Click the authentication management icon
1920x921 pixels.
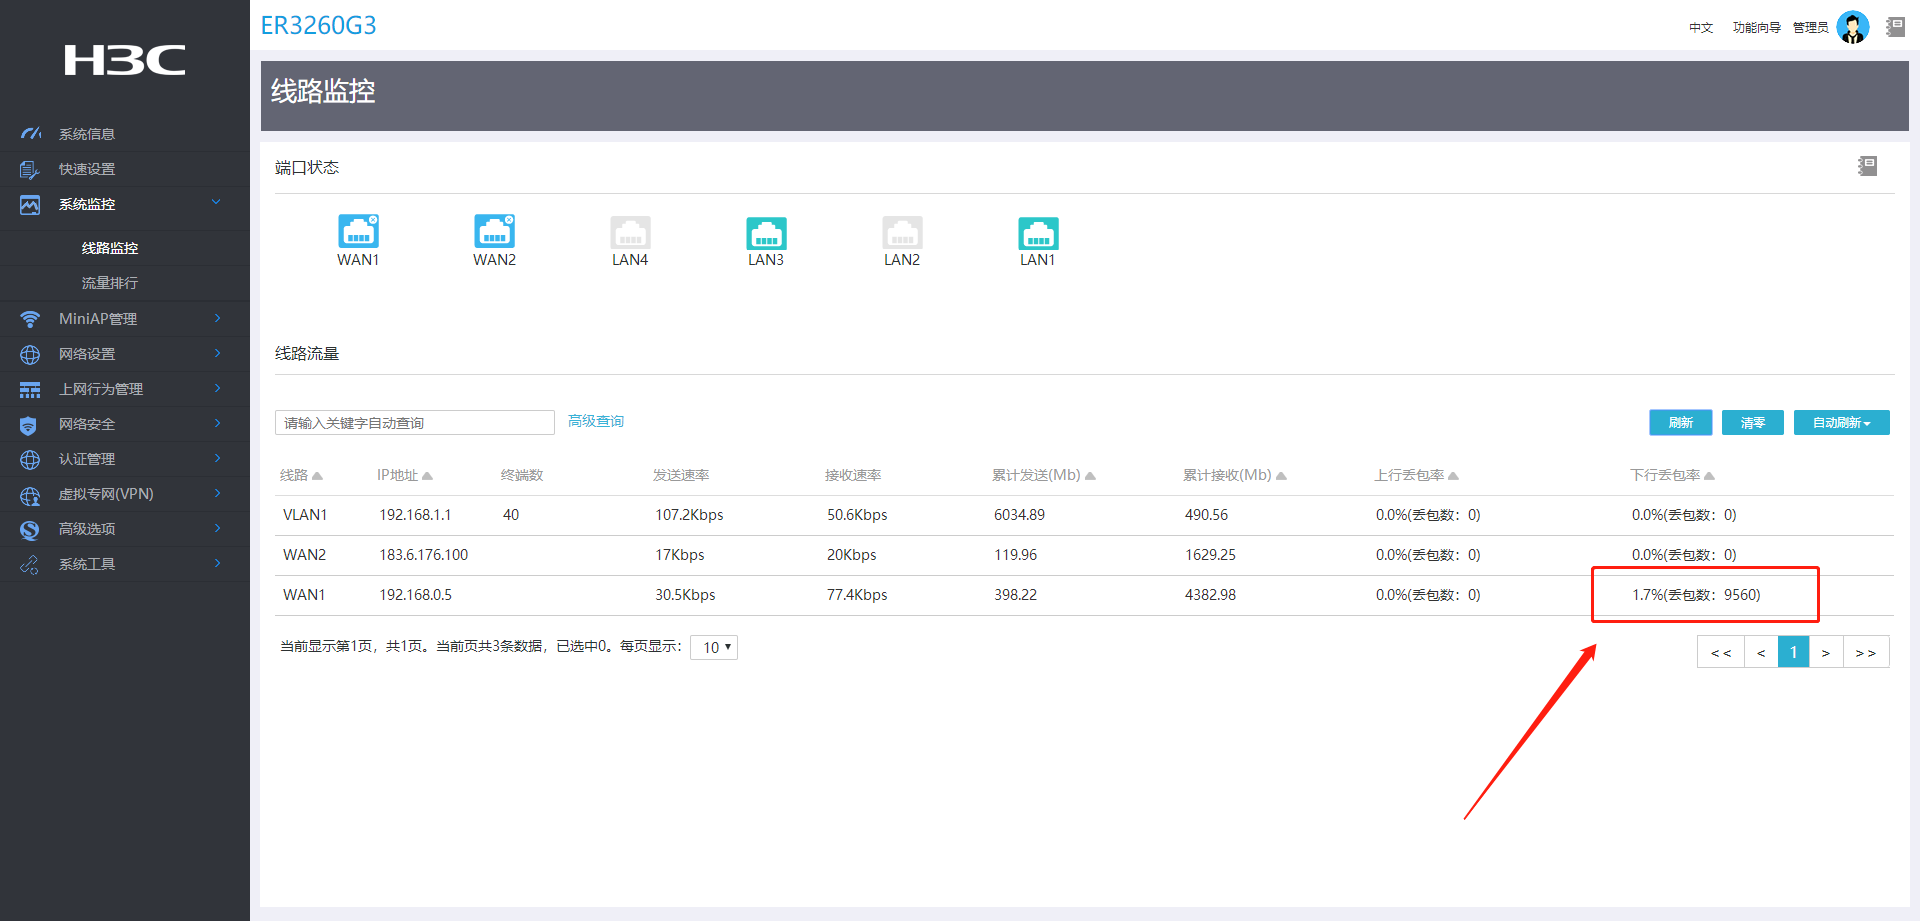[30, 459]
